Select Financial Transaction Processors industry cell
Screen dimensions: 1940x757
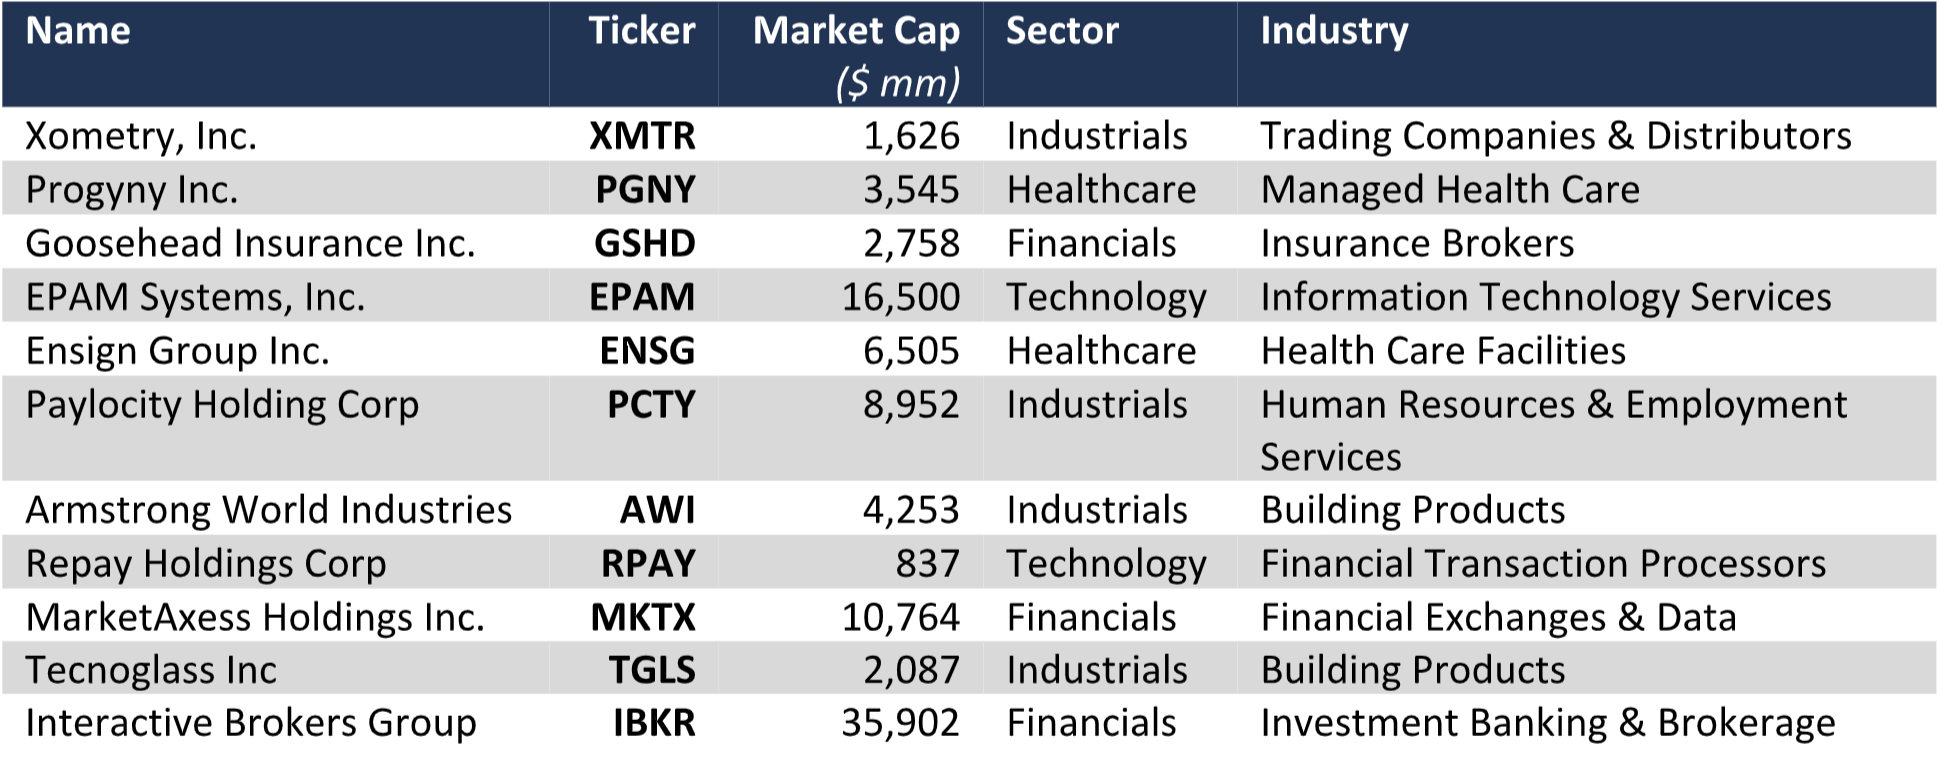1543,564
